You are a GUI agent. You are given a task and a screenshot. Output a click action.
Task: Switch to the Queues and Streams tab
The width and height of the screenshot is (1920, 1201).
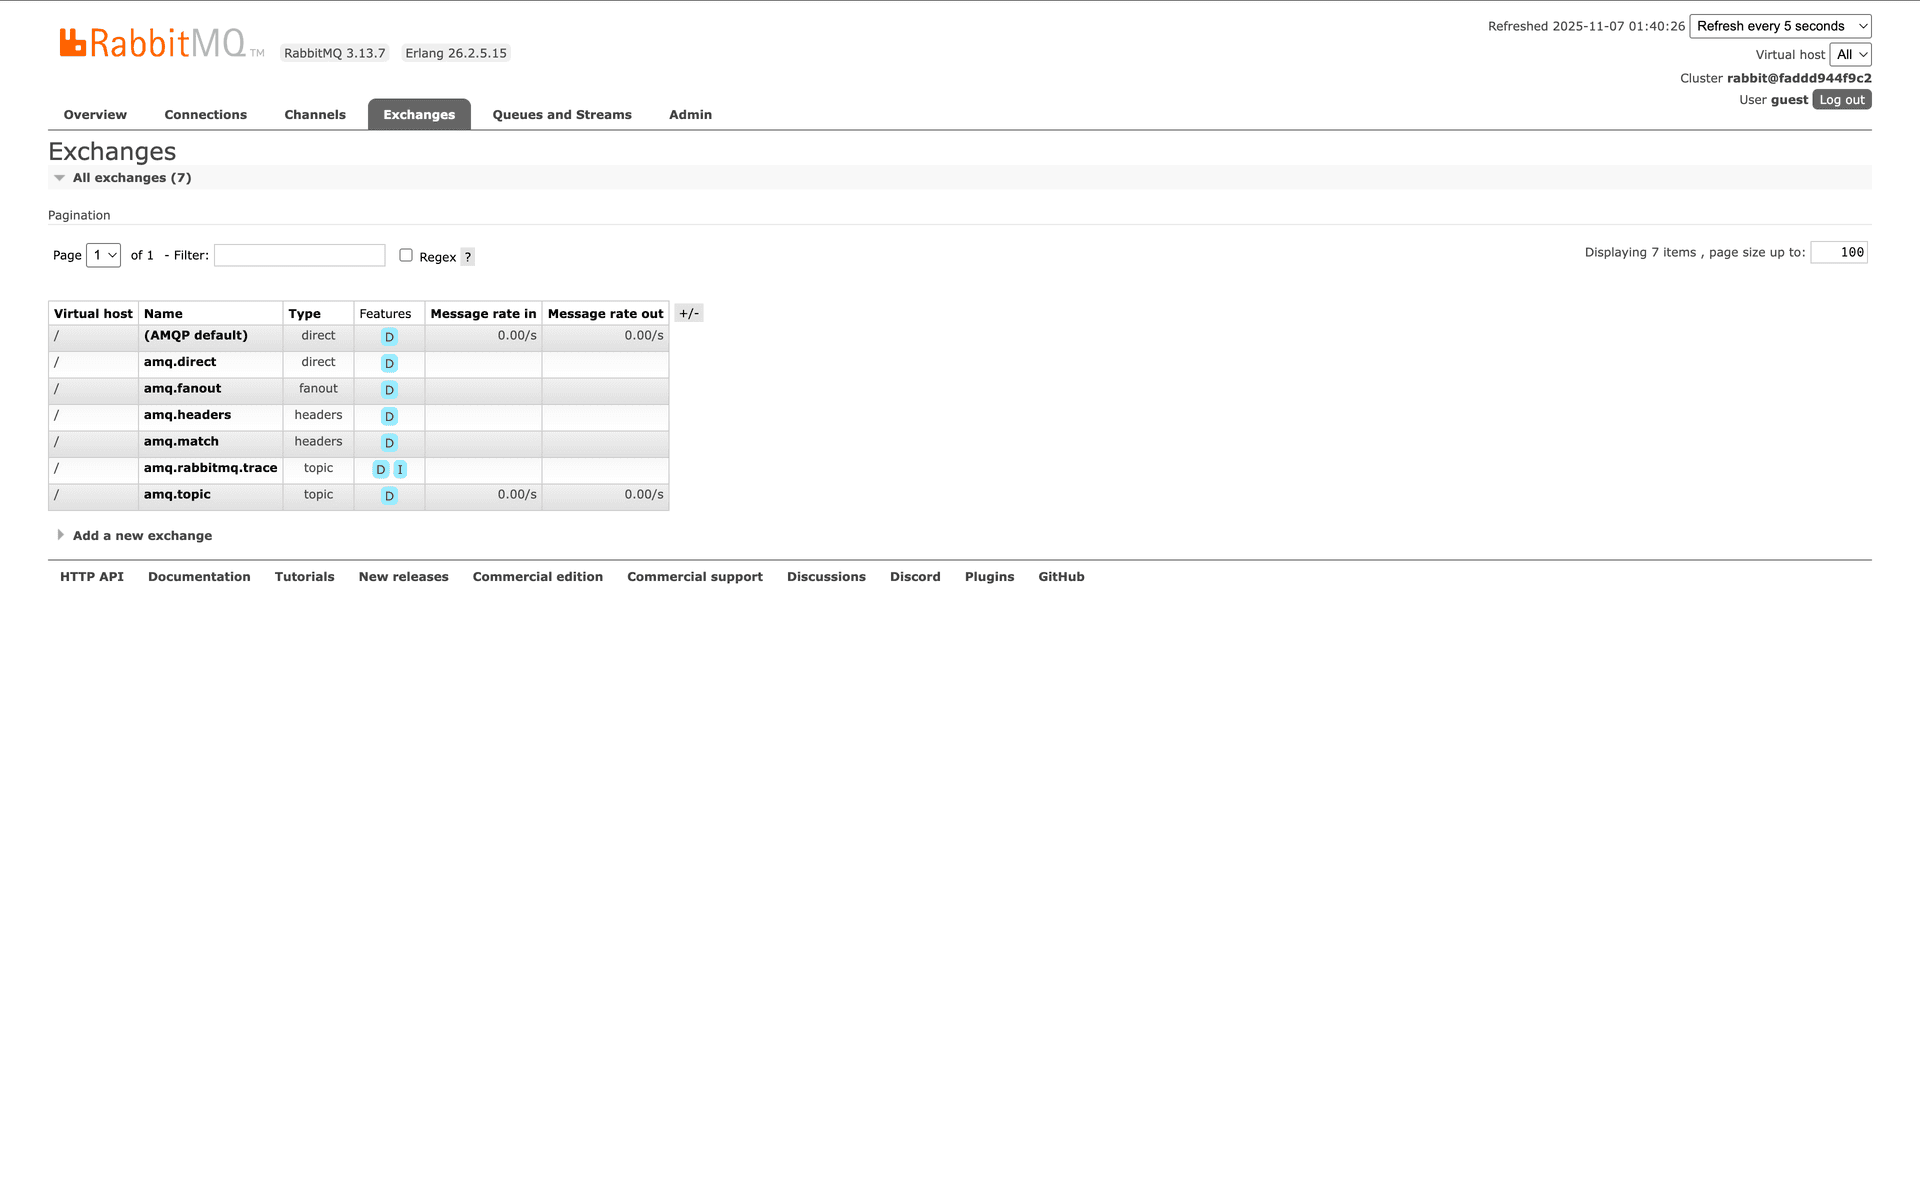pyautogui.click(x=561, y=114)
